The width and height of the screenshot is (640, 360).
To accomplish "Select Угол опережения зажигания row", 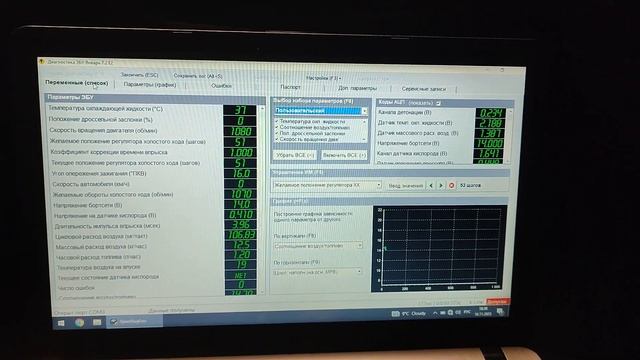I will click(x=154, y=173).
